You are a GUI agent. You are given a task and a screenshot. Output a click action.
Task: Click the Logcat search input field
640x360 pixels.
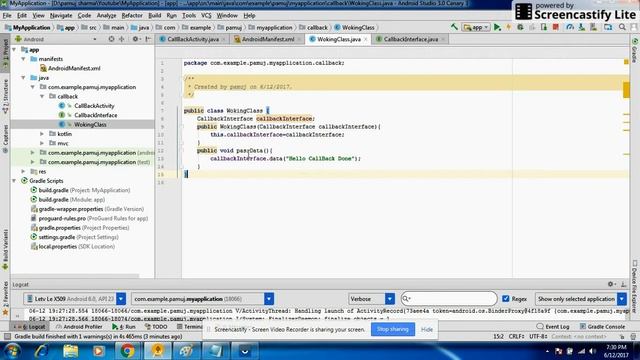[449, 299]
